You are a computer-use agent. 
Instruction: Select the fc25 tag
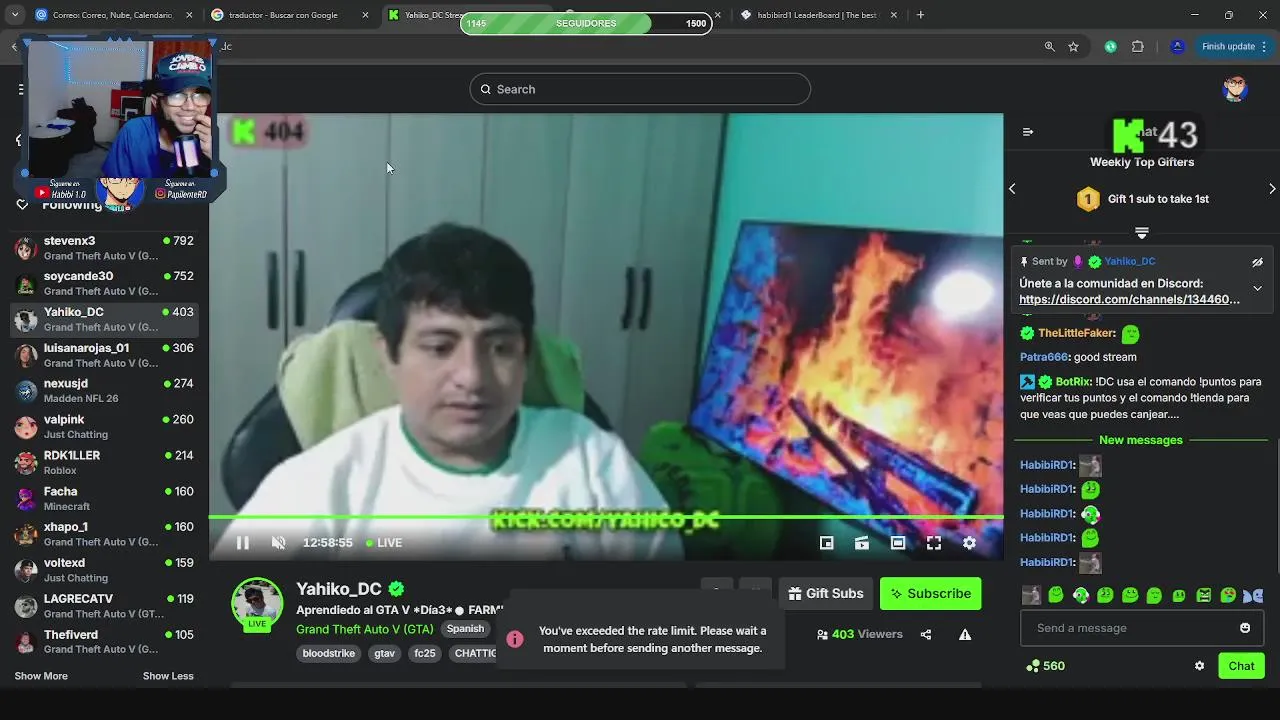[x=425, y=653]
